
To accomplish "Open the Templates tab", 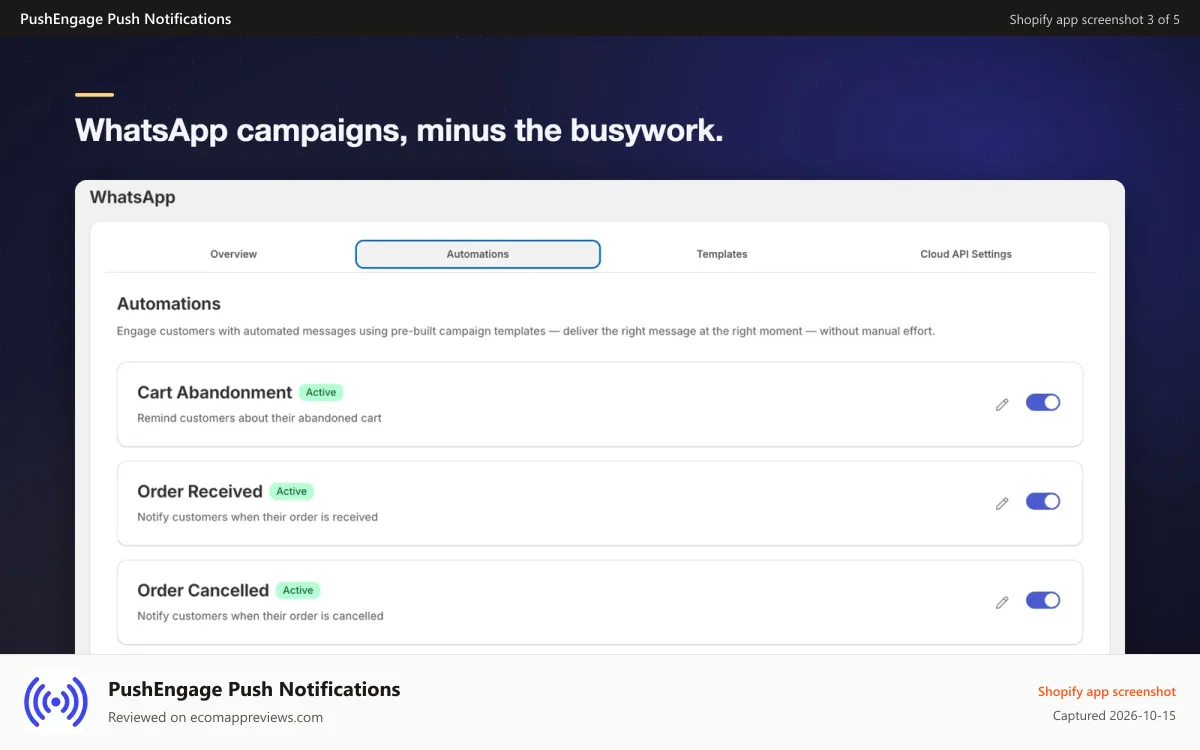I will point(722,254).
